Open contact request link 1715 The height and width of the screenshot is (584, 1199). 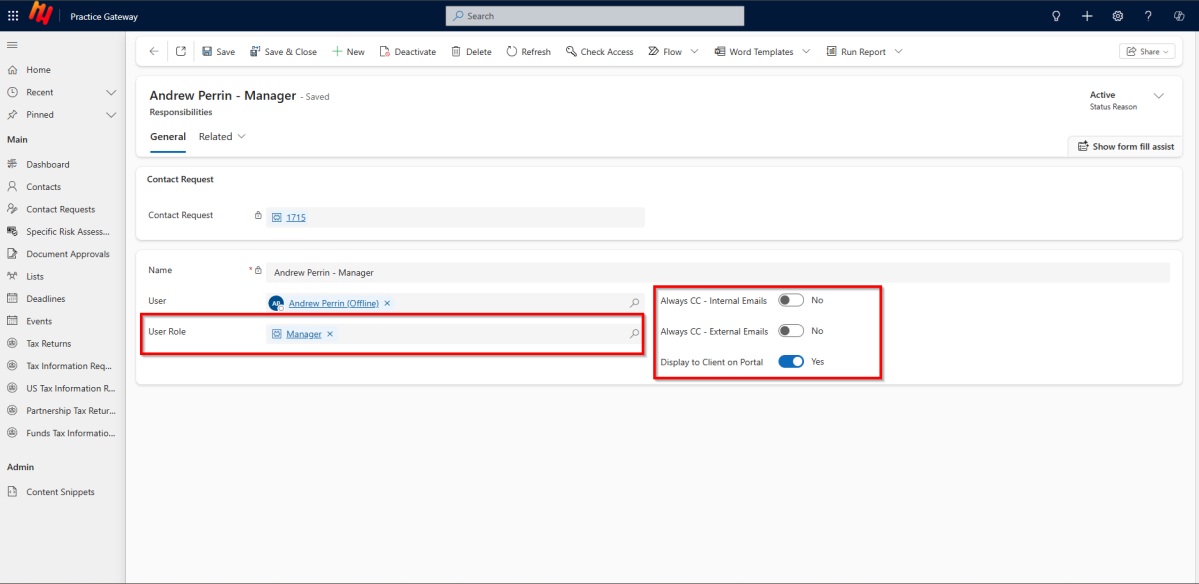(296, 217)
